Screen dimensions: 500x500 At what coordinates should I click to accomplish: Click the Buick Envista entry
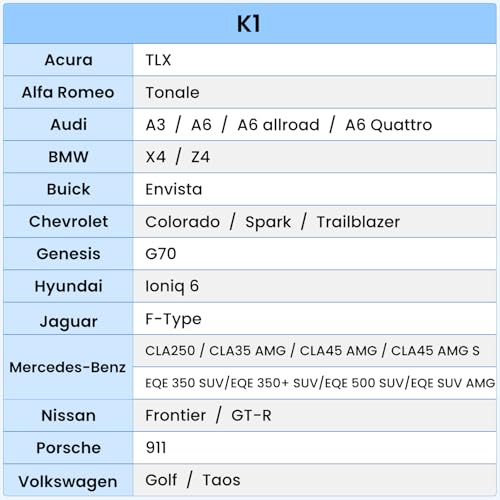(x=174, y=189)
